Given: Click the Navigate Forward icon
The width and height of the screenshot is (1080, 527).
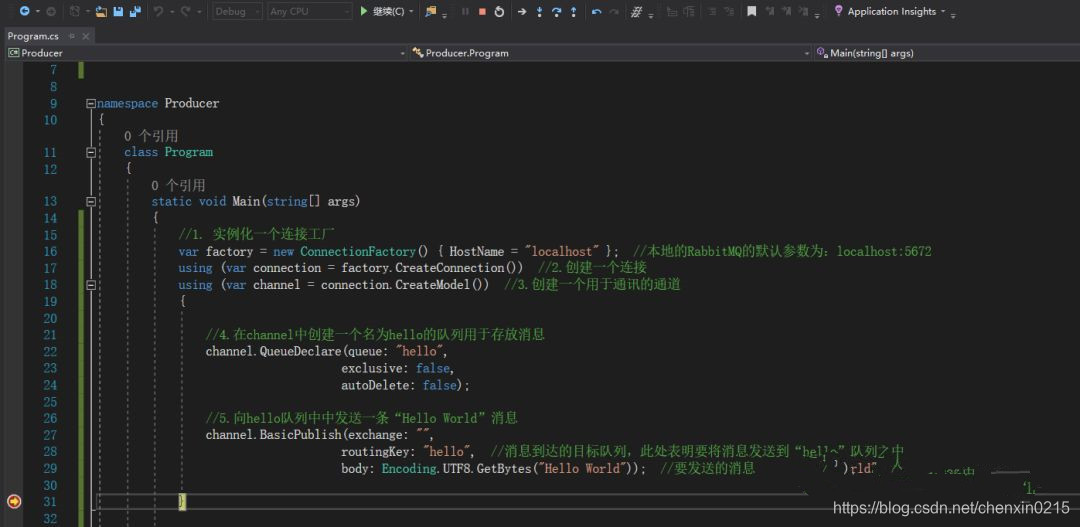Looking at the screenshot, I should 51,11.
